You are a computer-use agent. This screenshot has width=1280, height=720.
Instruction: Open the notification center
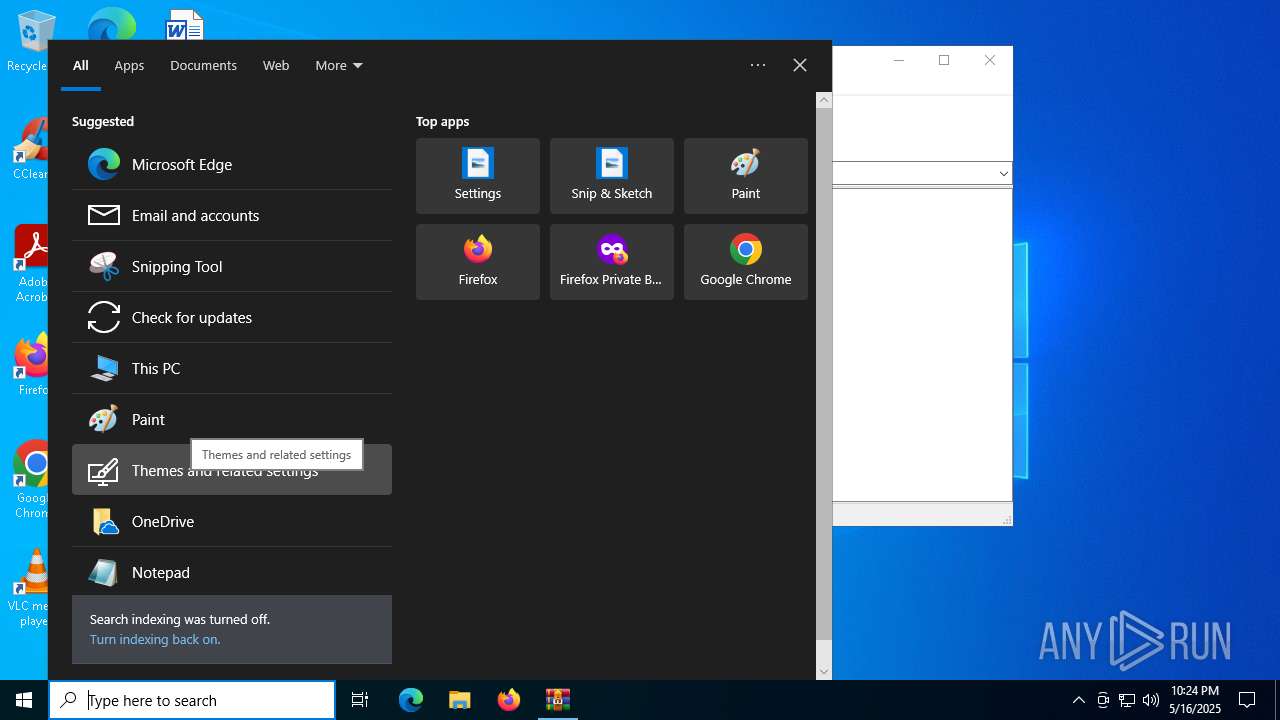tap(1247, 700)
